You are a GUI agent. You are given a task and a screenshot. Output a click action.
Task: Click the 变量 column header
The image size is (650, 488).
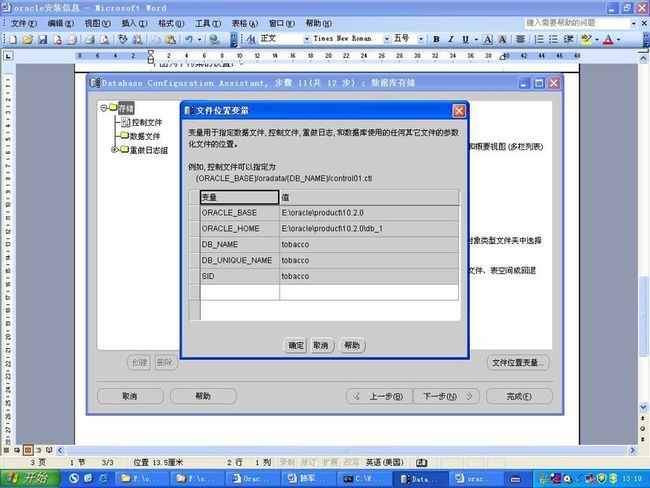(x=239, y=197)
